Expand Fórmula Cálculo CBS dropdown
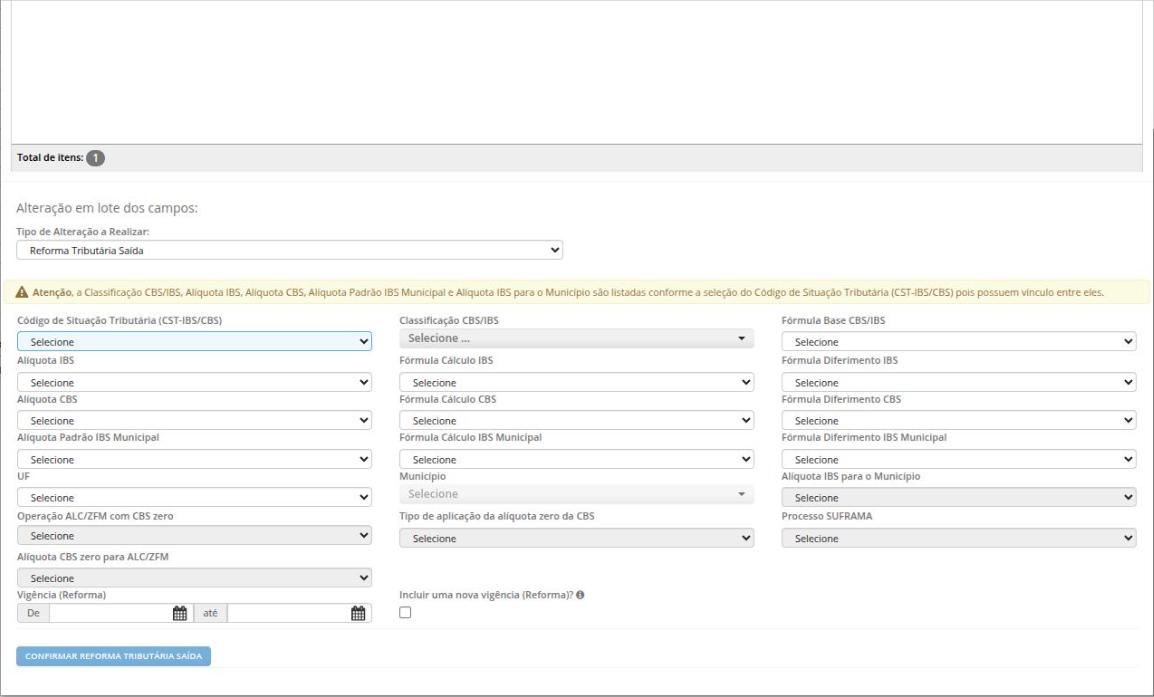The height and width of the screenshot is (697, 1154). click(x=576, y=420)
